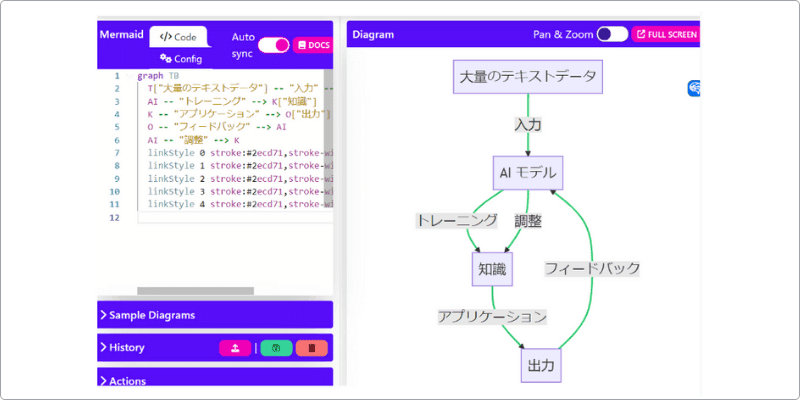Click code line with "トレーニング"
Viewport: 800px width, 400px height.
coord(232,102)
